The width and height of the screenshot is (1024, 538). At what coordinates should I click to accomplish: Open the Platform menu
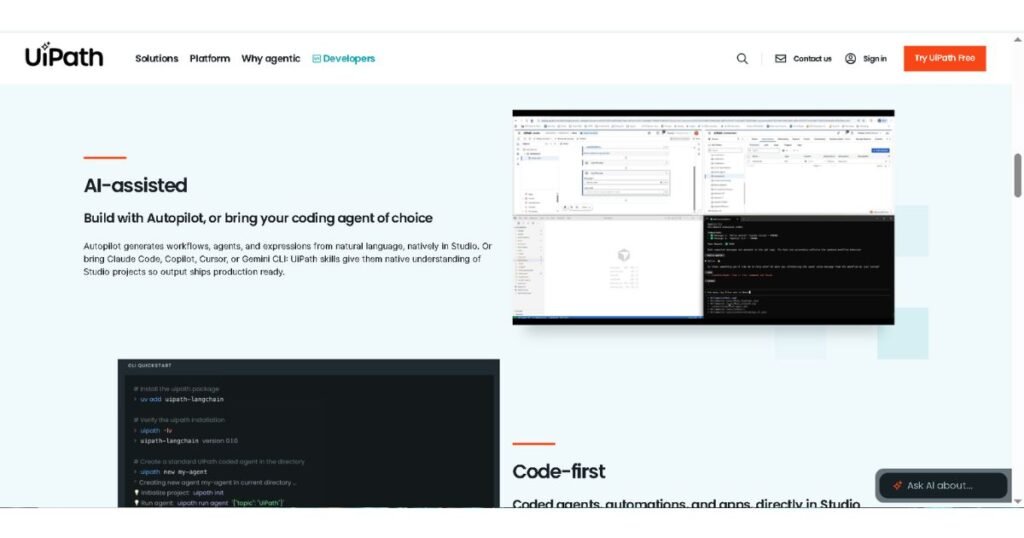[210, 58]
